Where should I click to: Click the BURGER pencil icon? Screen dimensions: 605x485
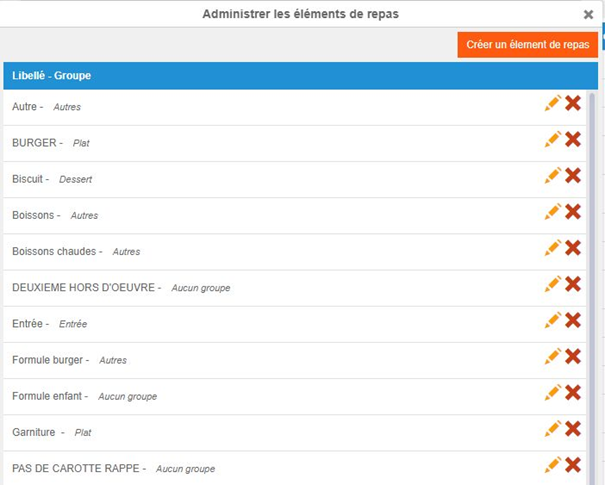[552, 140]
